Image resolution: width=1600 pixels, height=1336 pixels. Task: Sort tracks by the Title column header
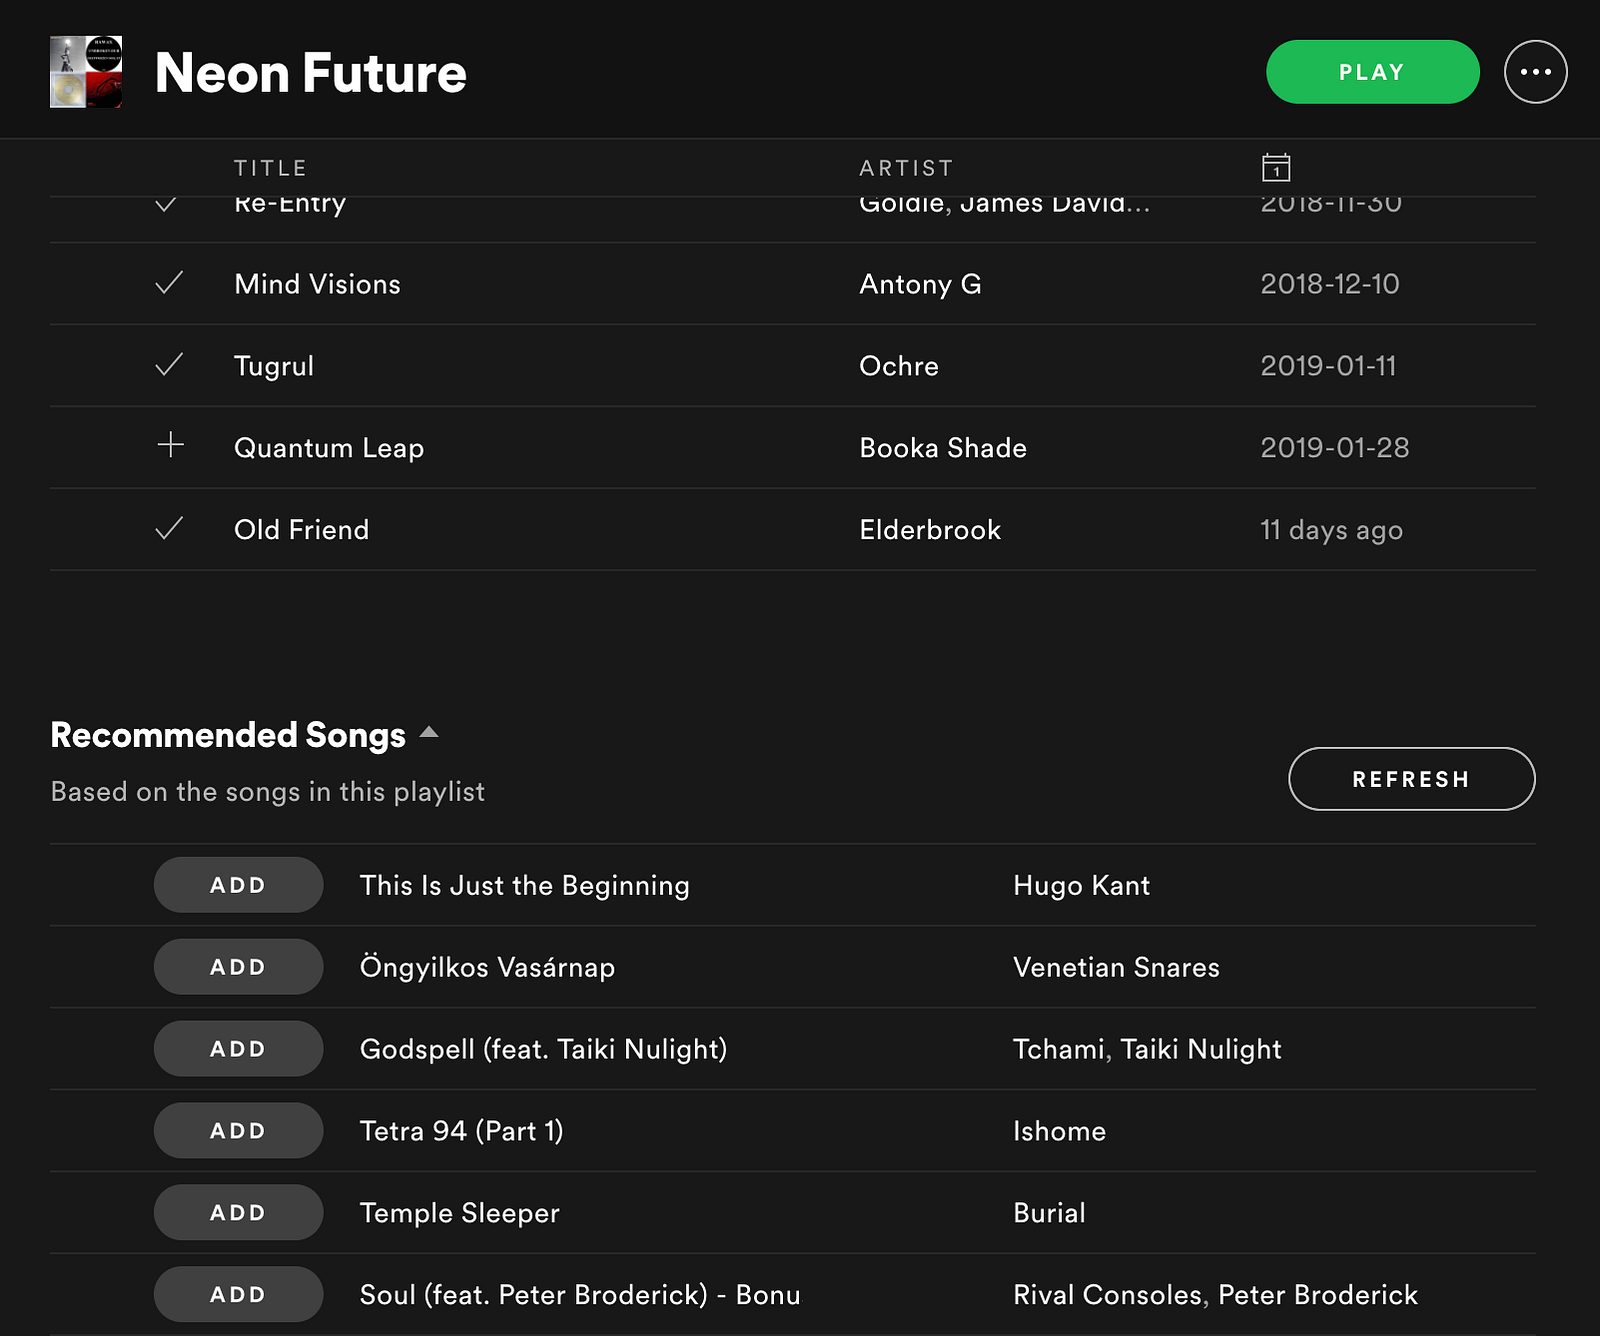[x=270, y=168]
